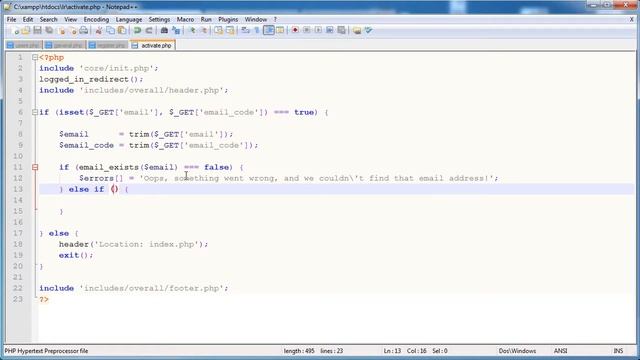This screenshot has width=640, height=360.
Task: Click run macro multiple times icon
Action: coord(330,31)
